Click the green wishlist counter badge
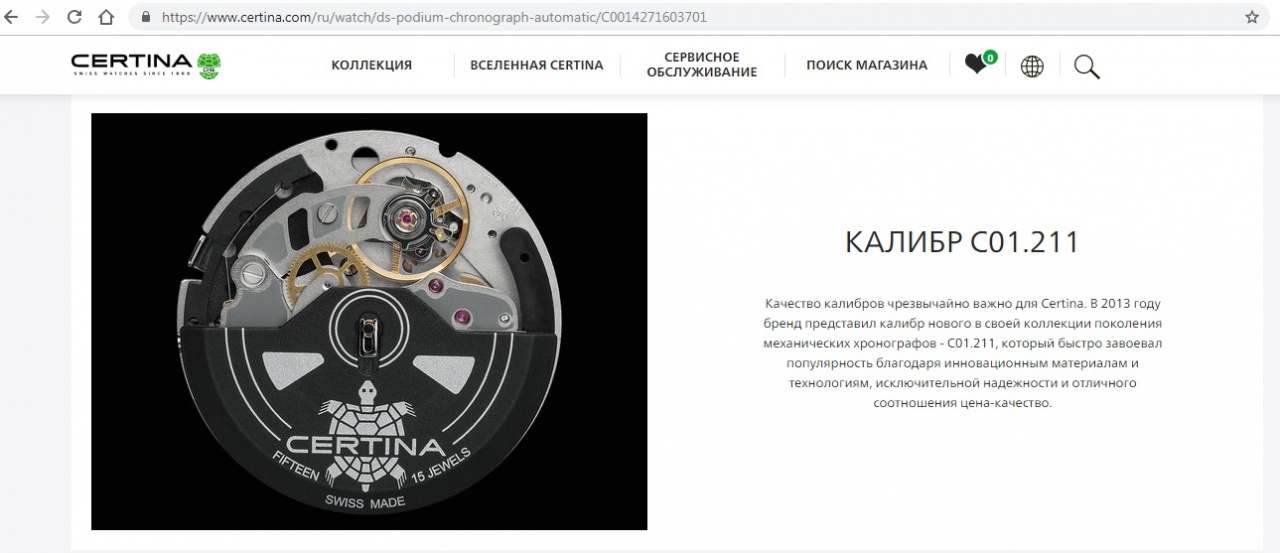 click(x=990, y=57)
